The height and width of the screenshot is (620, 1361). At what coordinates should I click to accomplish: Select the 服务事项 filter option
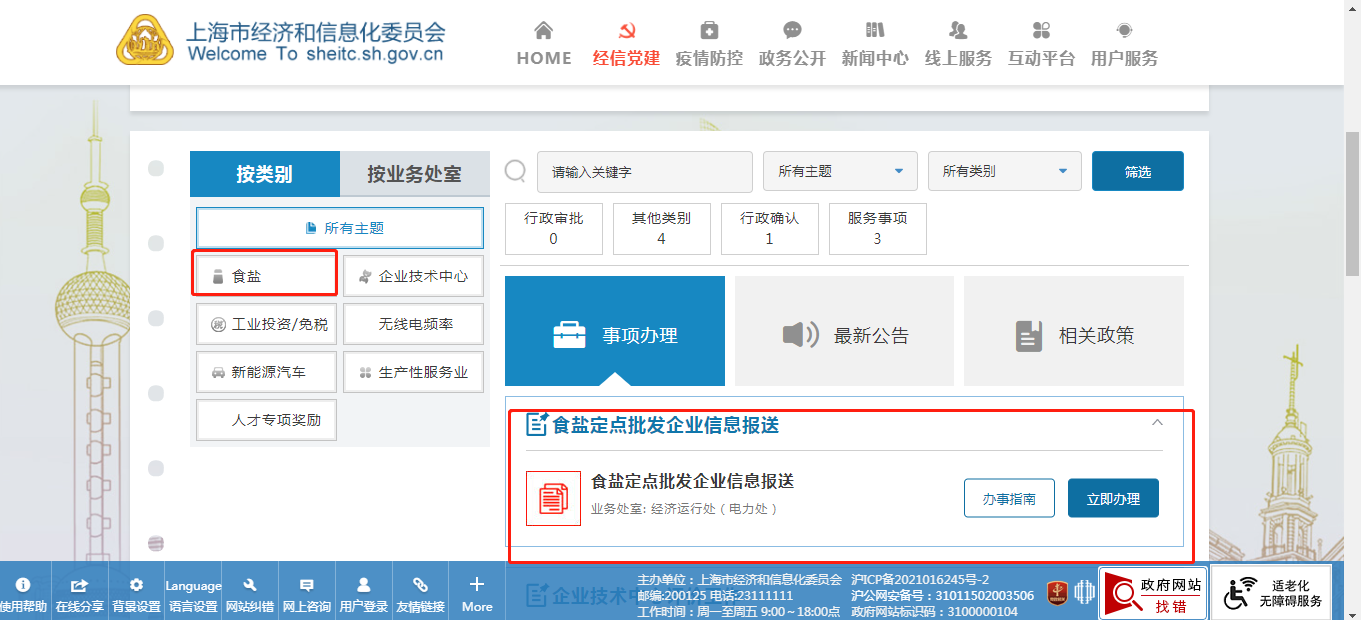click(877, 228)
